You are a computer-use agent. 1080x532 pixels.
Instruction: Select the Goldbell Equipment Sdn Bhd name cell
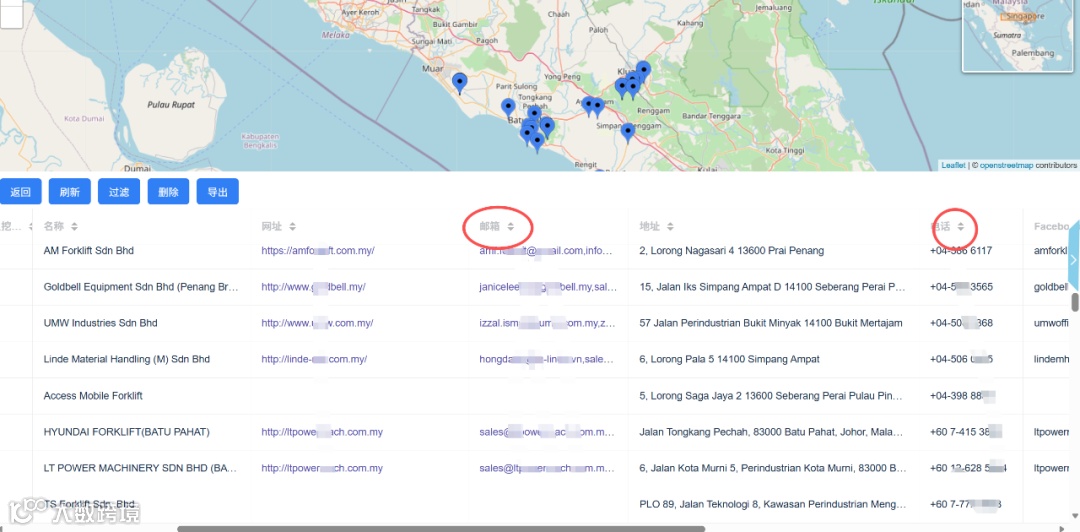pos(141,287)
